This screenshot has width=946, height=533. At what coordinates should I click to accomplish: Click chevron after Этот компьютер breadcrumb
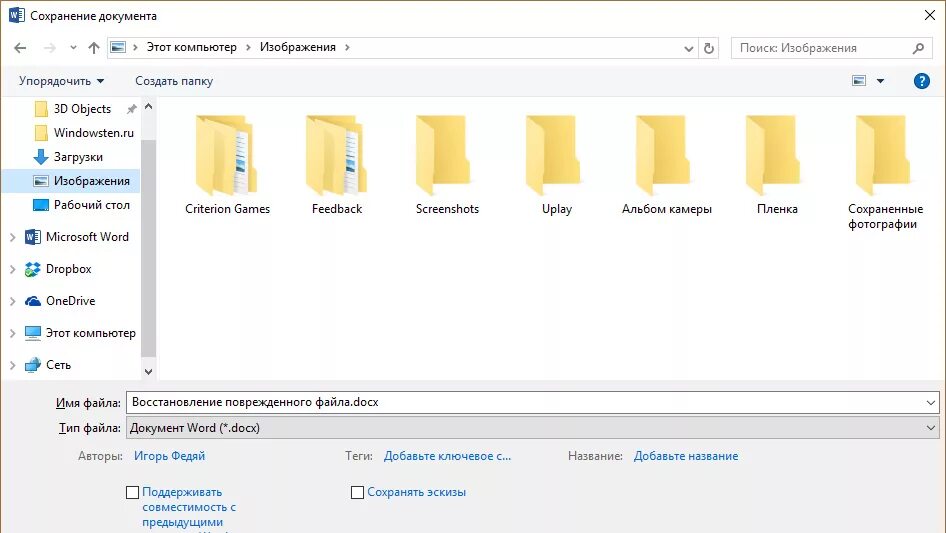[x=248, y=47]
